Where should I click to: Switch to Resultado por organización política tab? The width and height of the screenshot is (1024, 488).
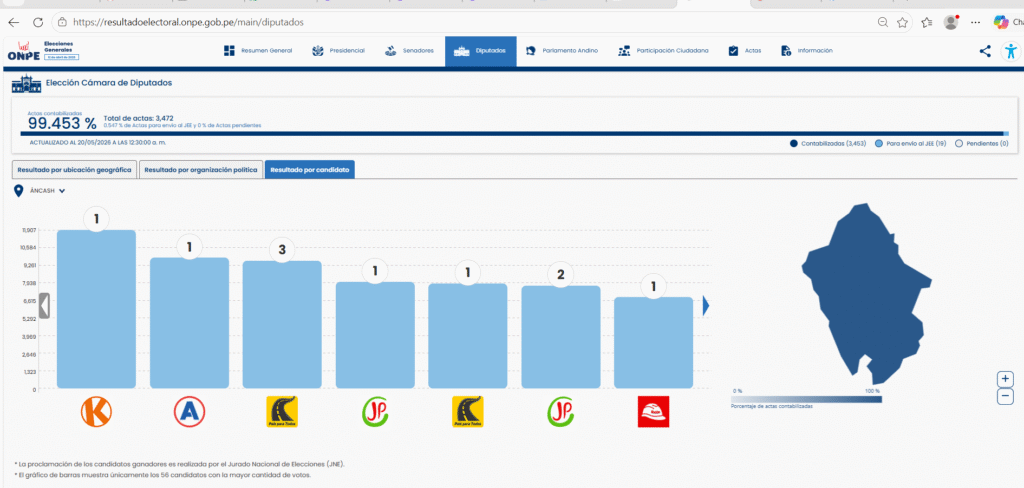click(200, 170)
